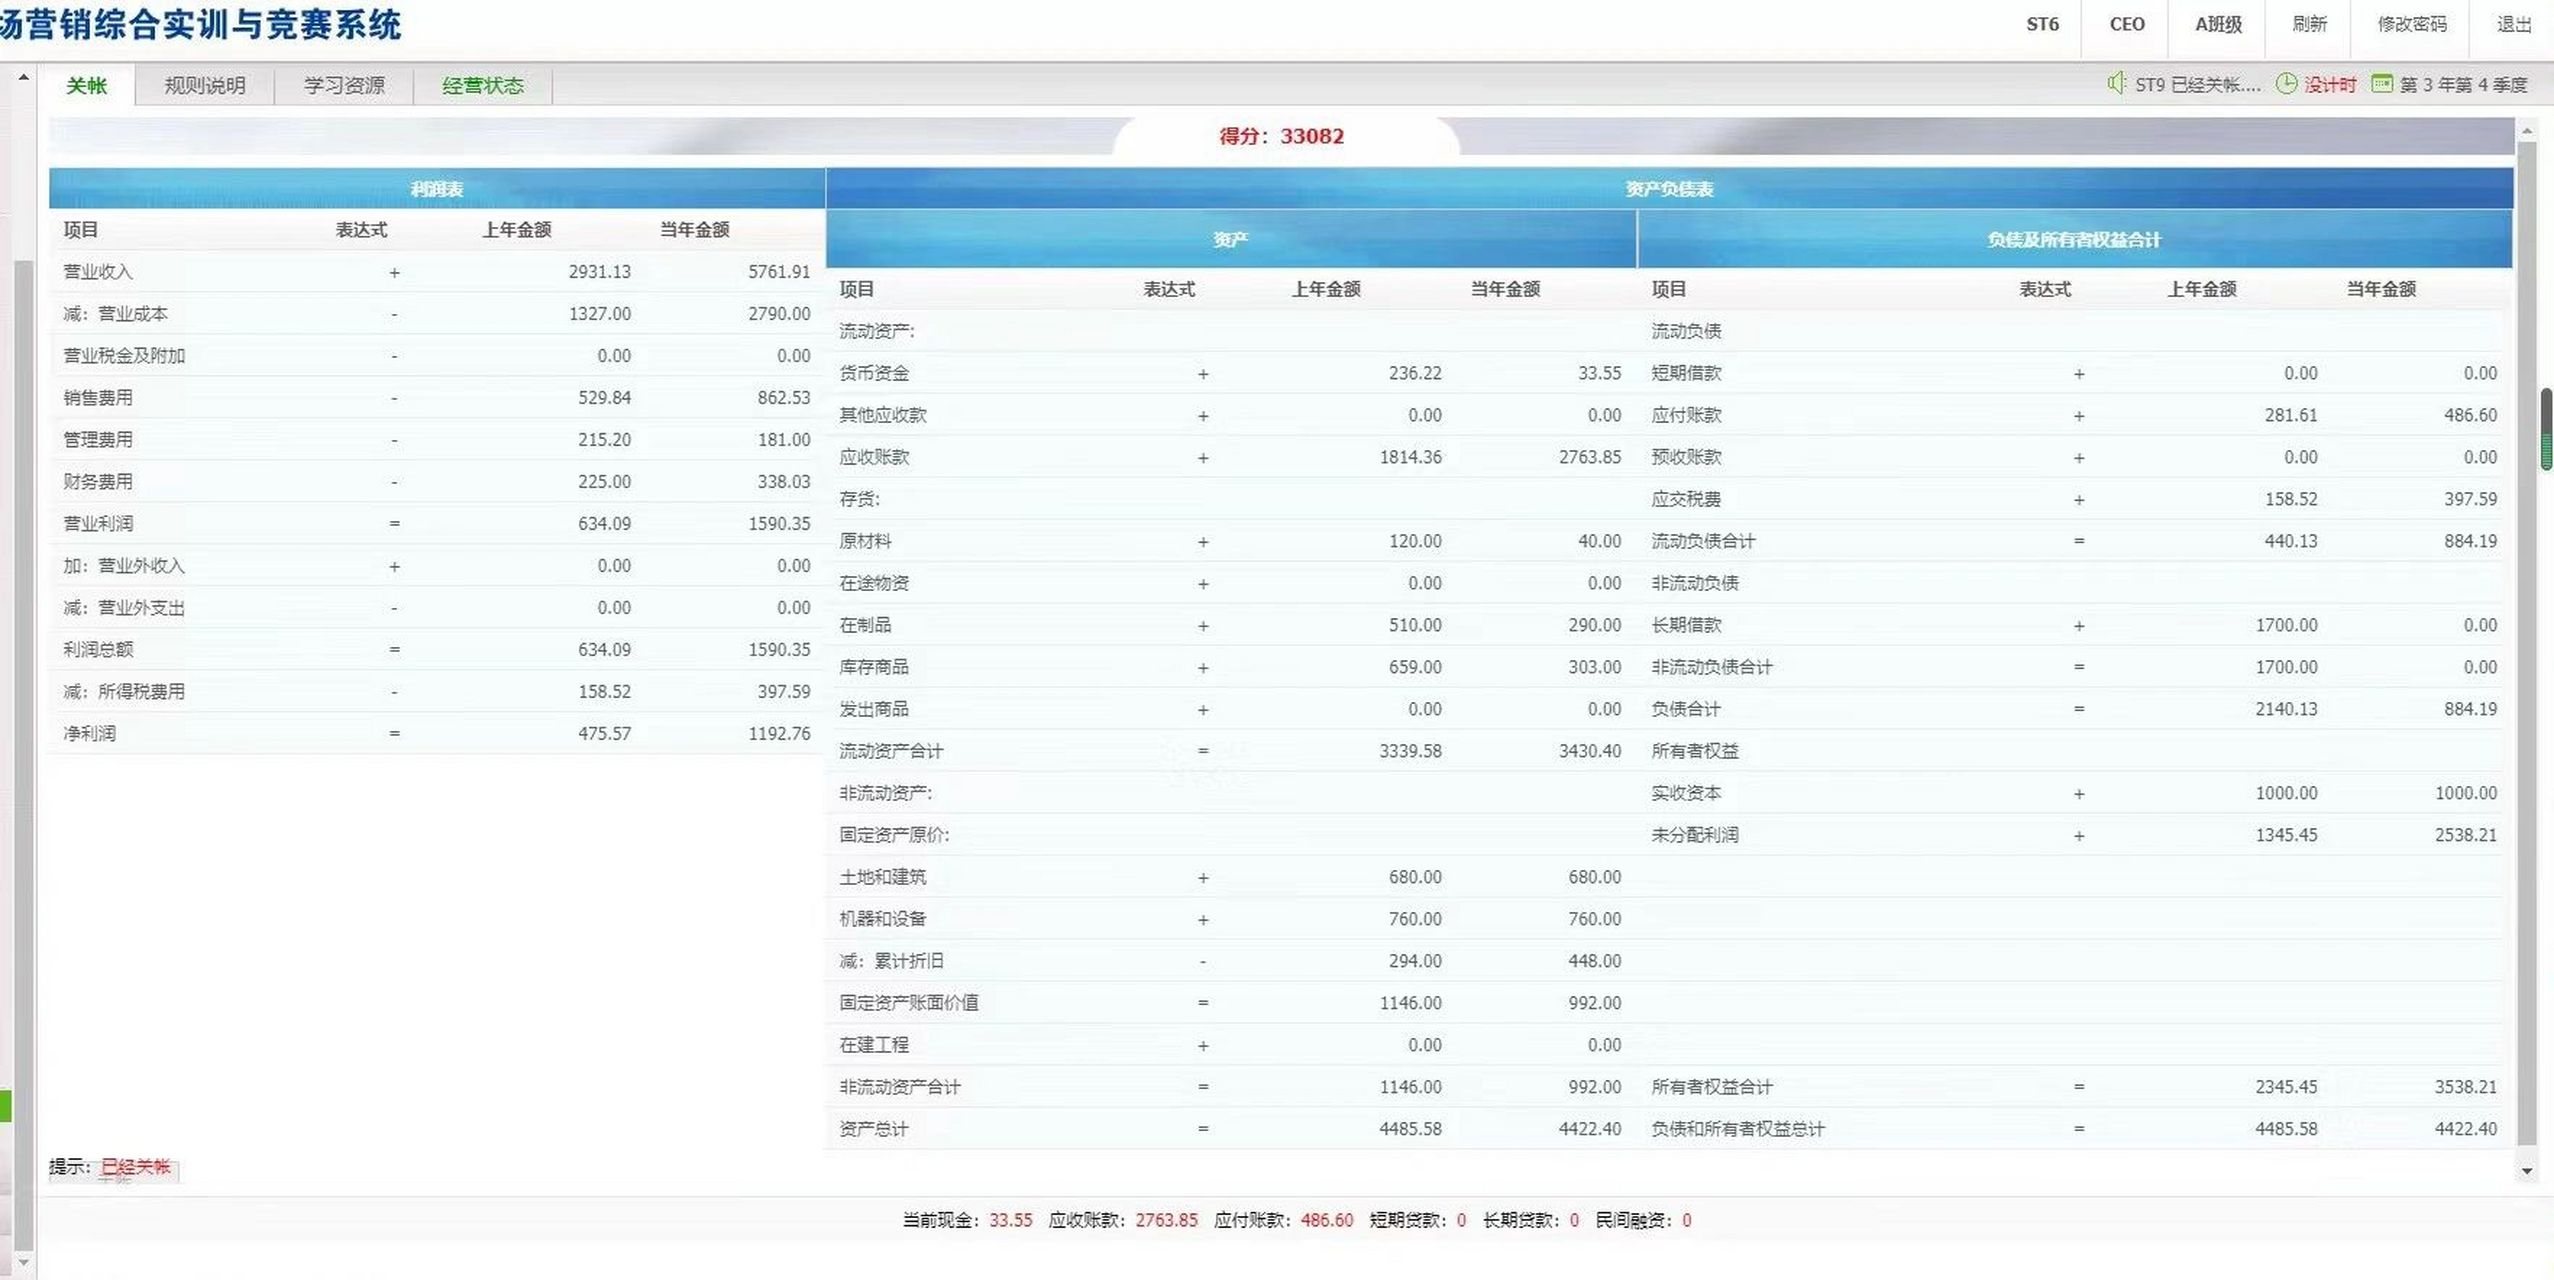Click the calendar icon before 第3年第4季度
This screenshot has height=1280, width=2554.
pyautogui.click(x=2383, y=84)
